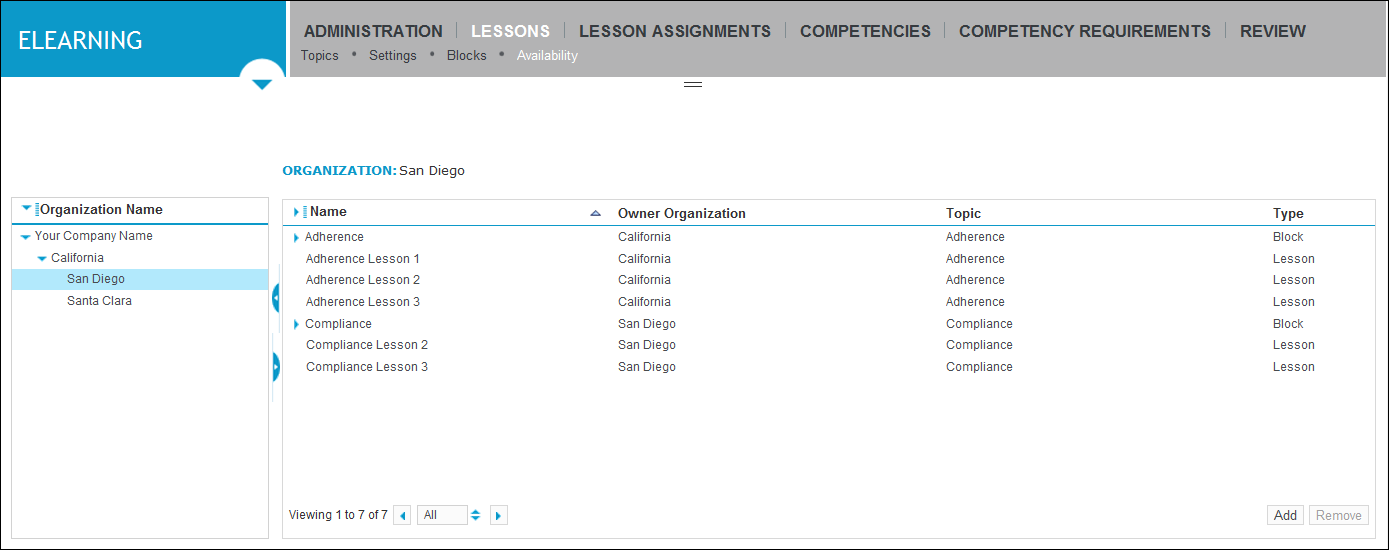Sort by Owner Organization column
The height and width of the screenshot is (550, 1389).
tap(682, 213)
